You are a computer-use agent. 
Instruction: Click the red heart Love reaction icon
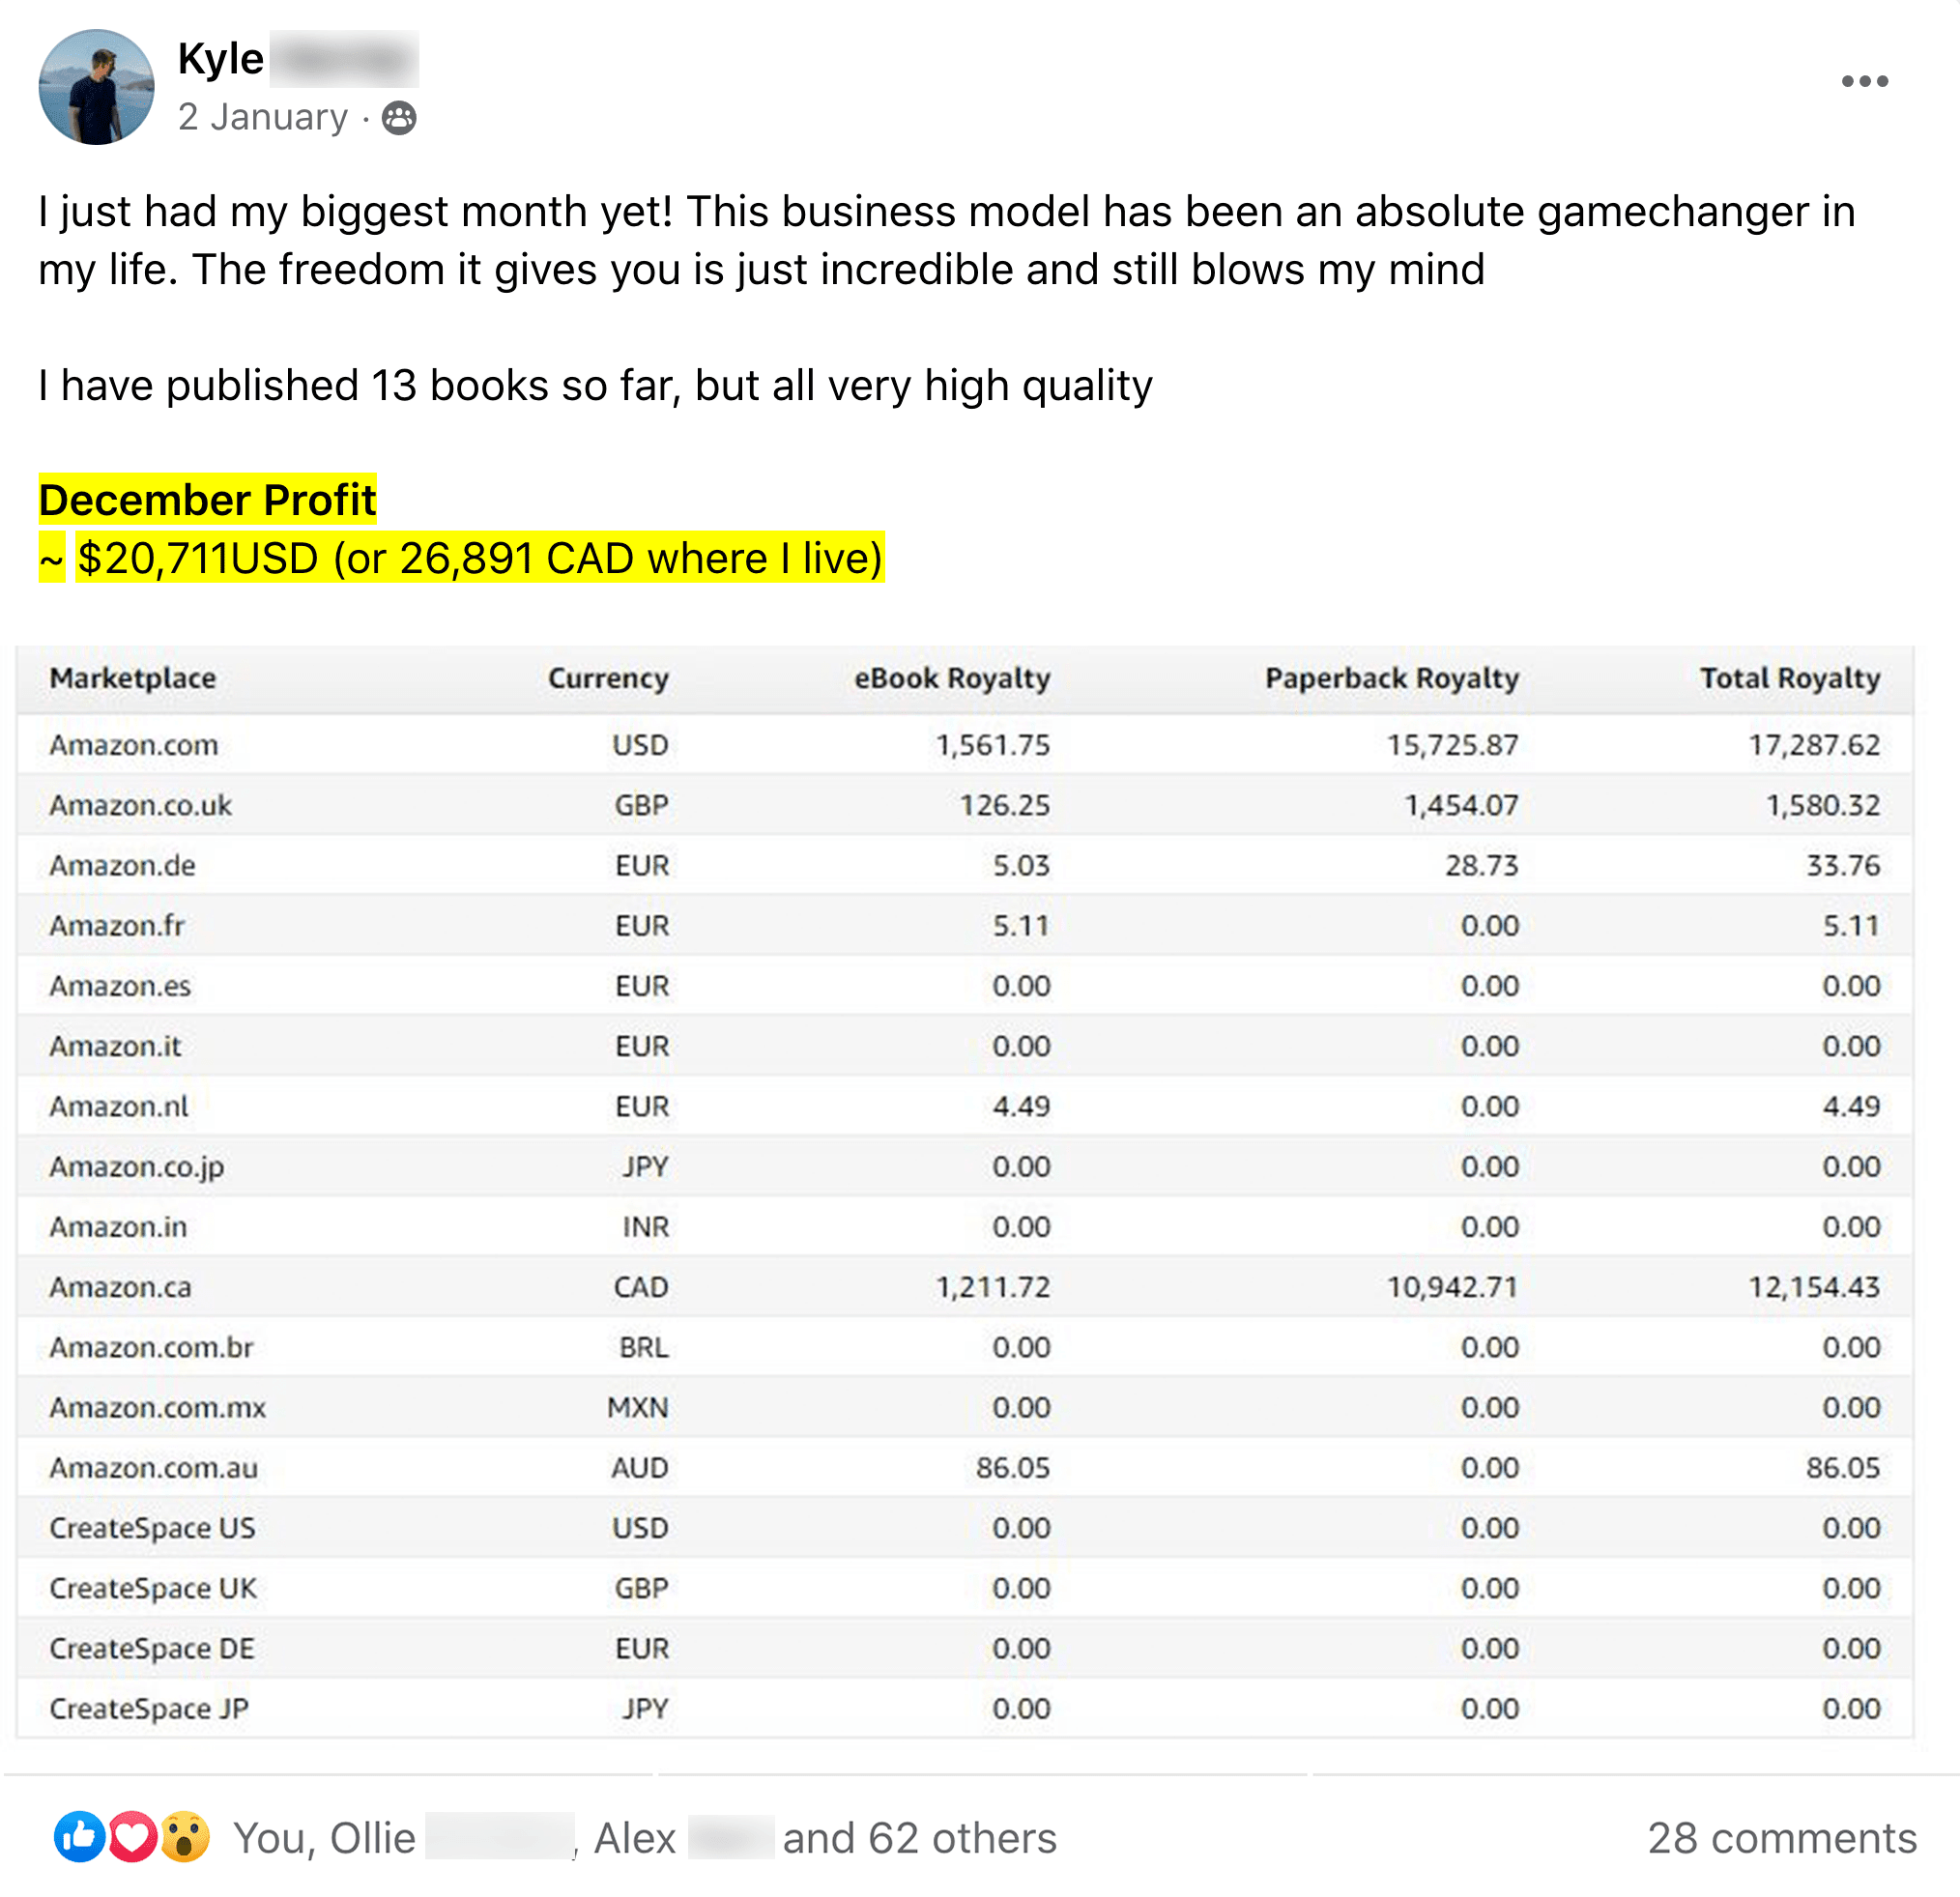132,1836
